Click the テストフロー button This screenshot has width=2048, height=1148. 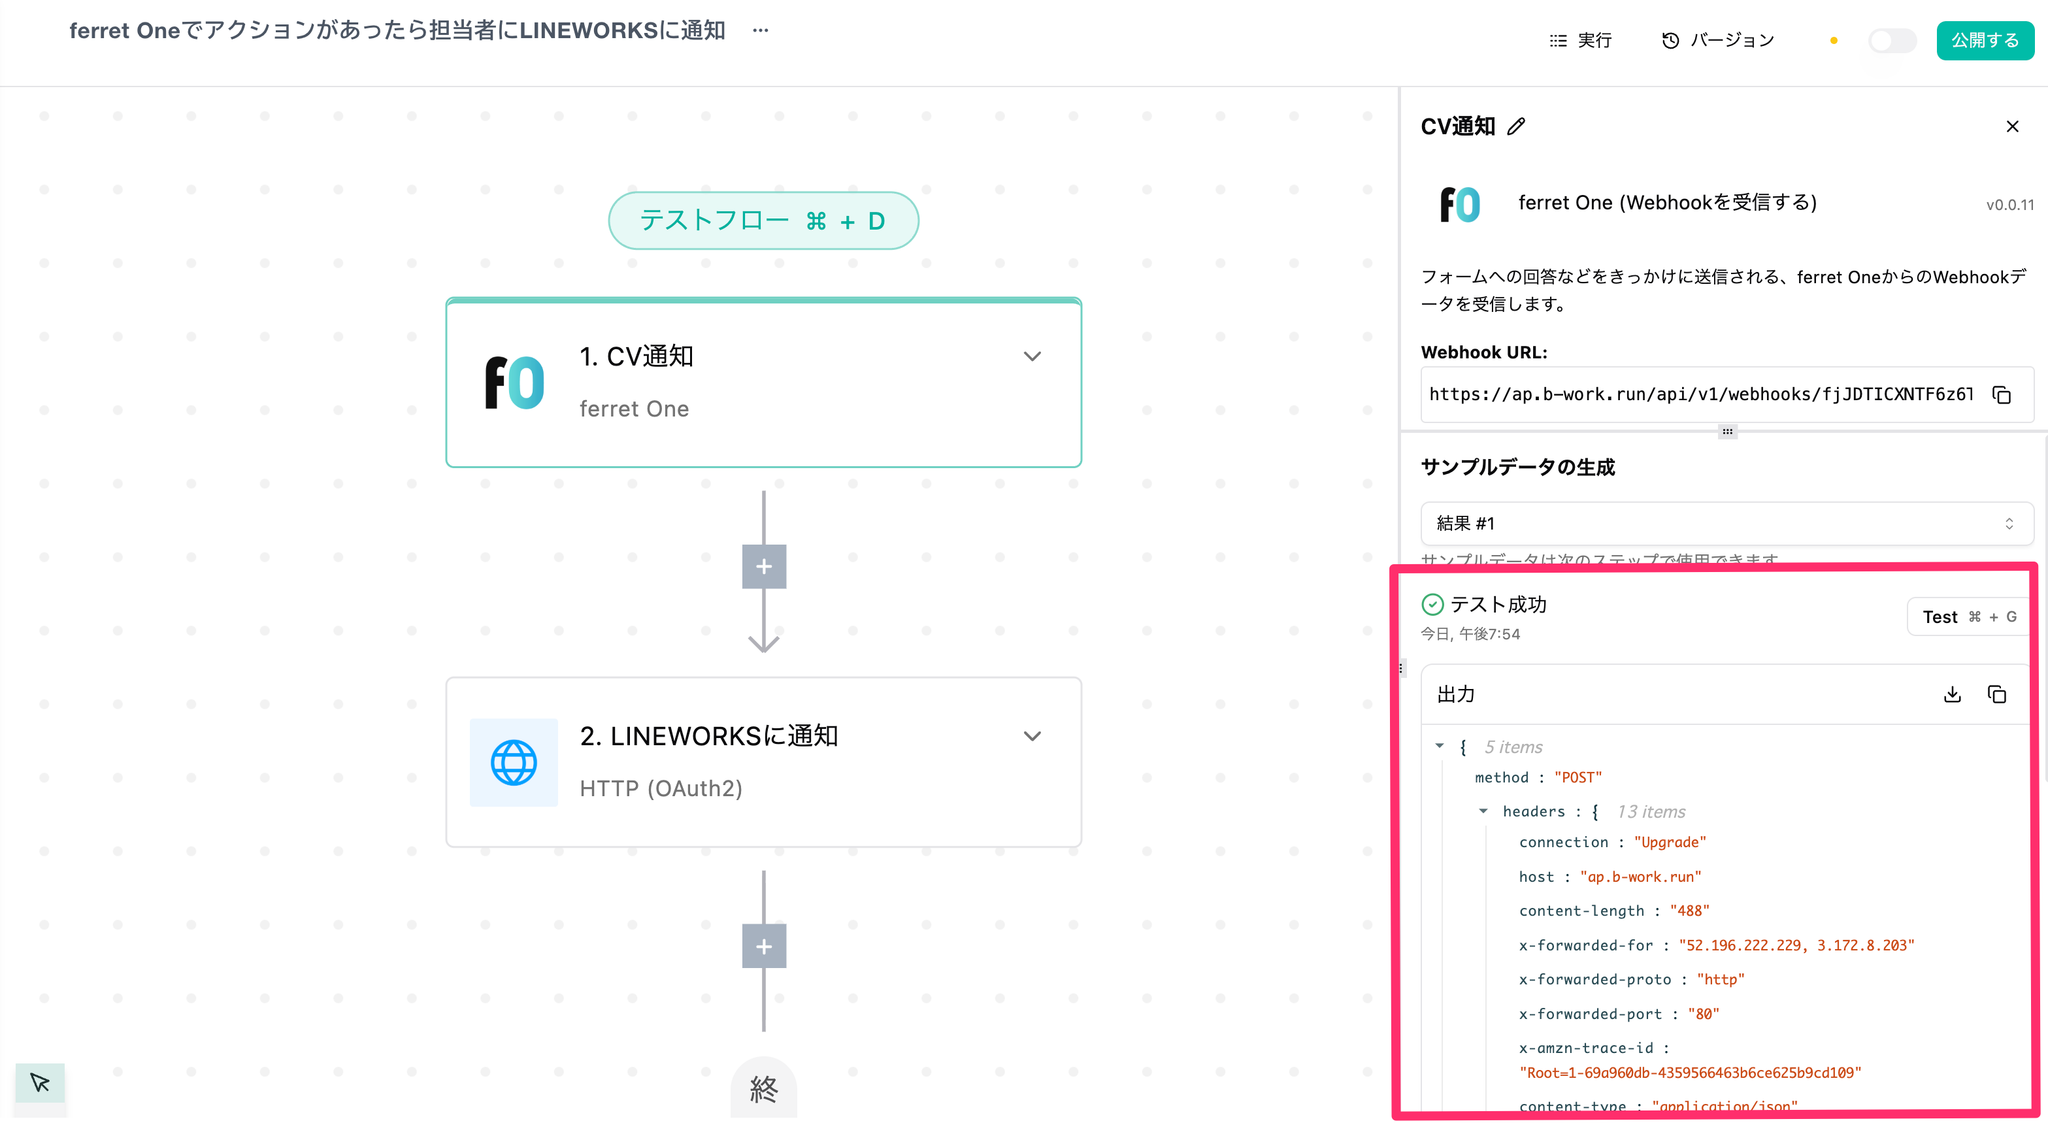[x=763, y=221]
